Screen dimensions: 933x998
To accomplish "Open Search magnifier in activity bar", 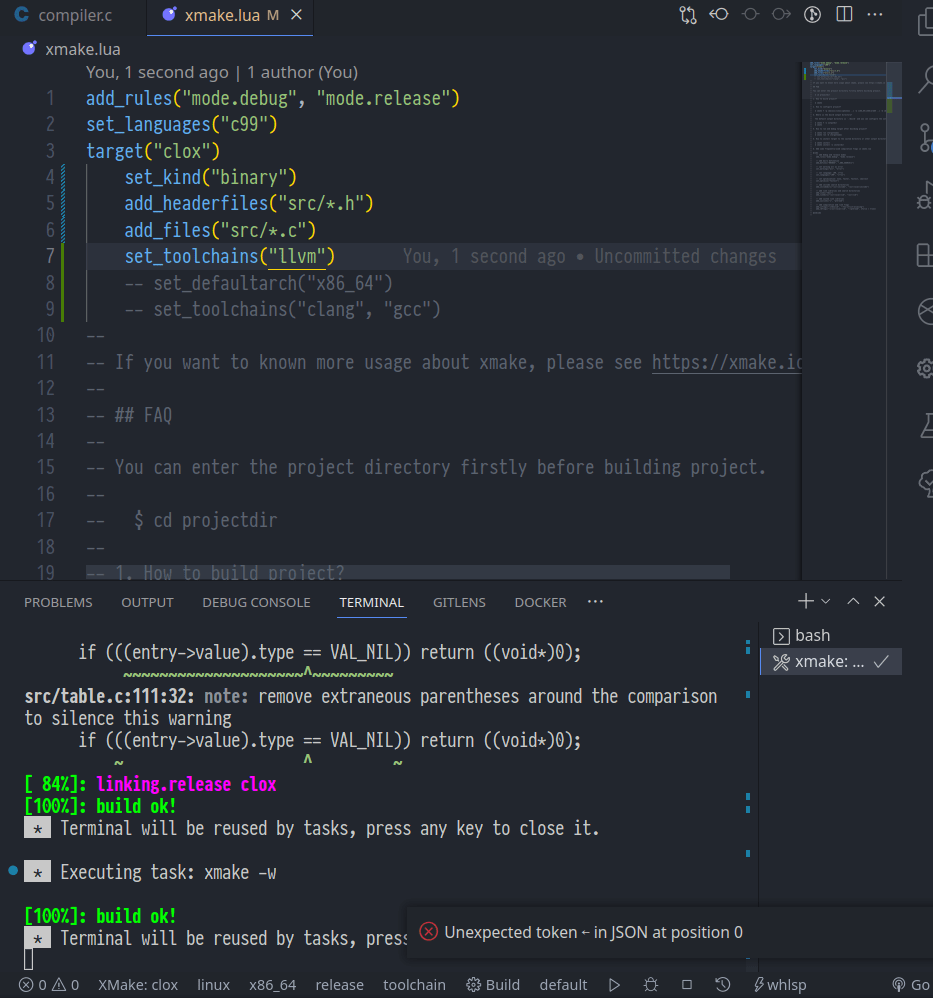I will [x=925, y=80].
